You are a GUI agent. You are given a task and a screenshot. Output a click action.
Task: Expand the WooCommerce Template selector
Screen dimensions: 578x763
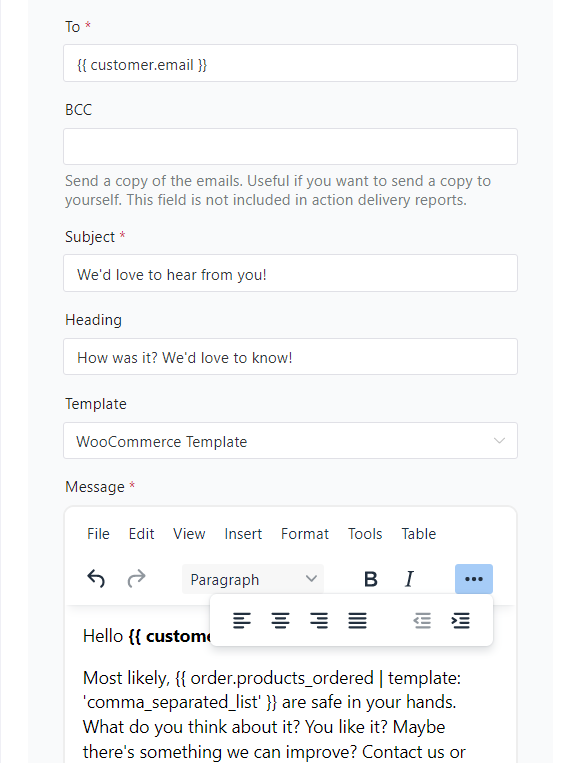(x=290, y=441)
